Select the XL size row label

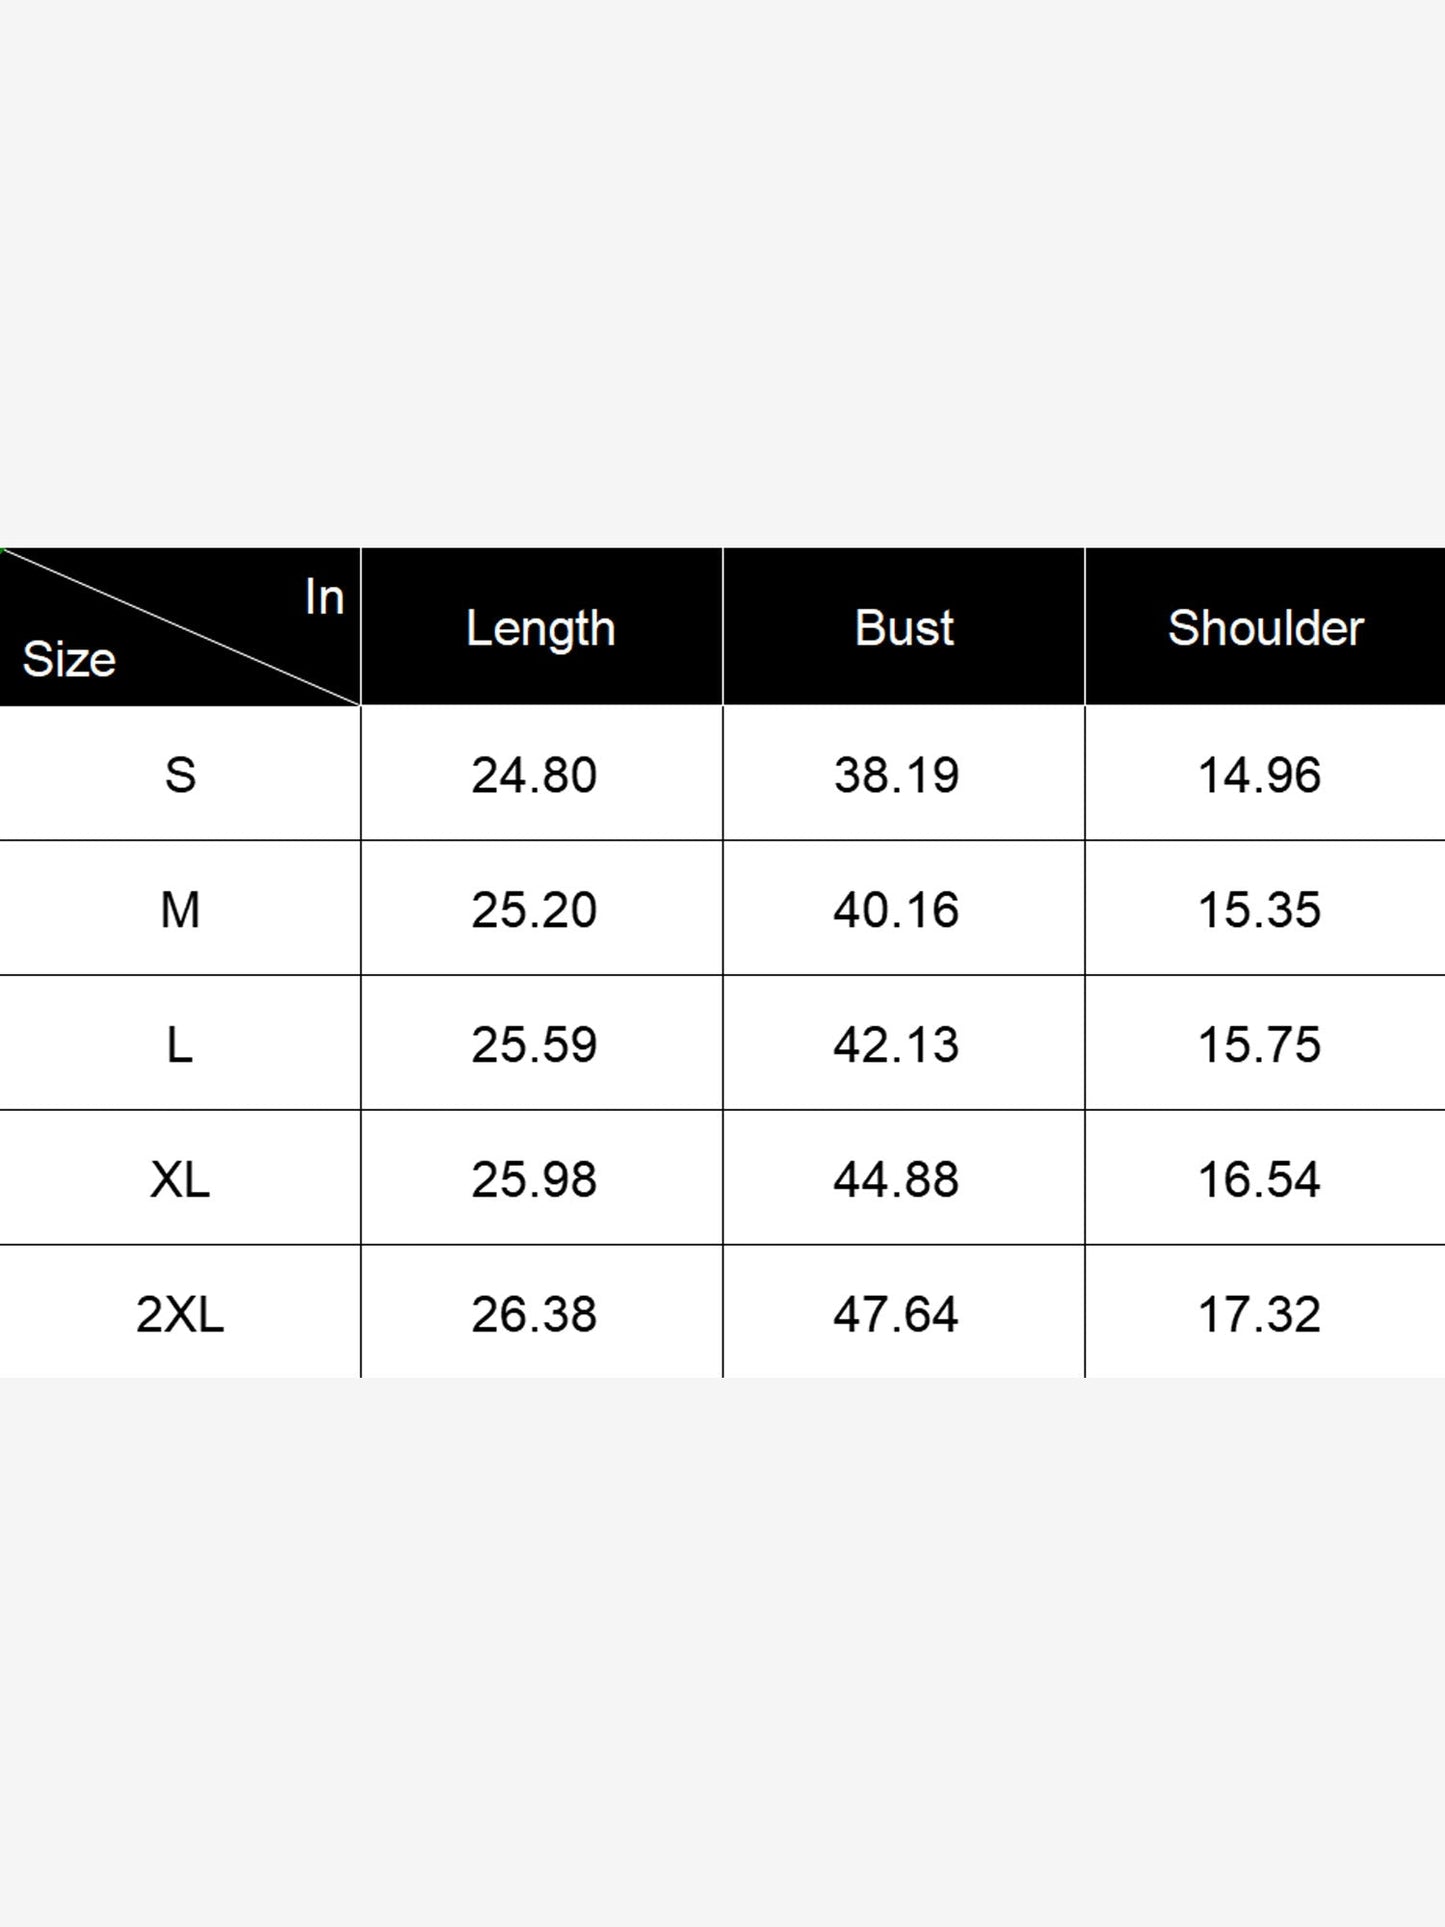click(x=180, y=1179)
